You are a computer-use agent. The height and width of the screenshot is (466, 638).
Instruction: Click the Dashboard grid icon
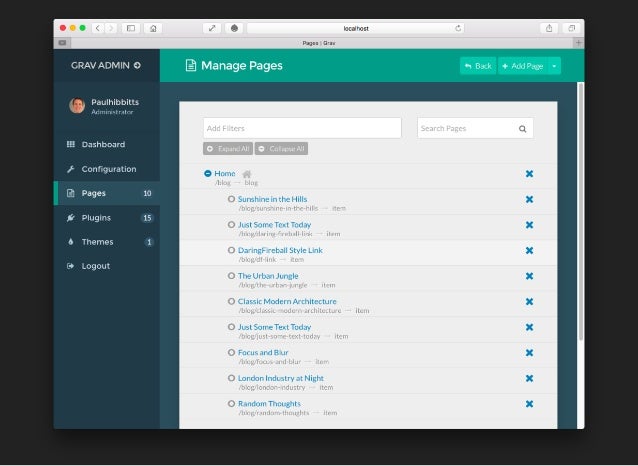click(71, 144)
